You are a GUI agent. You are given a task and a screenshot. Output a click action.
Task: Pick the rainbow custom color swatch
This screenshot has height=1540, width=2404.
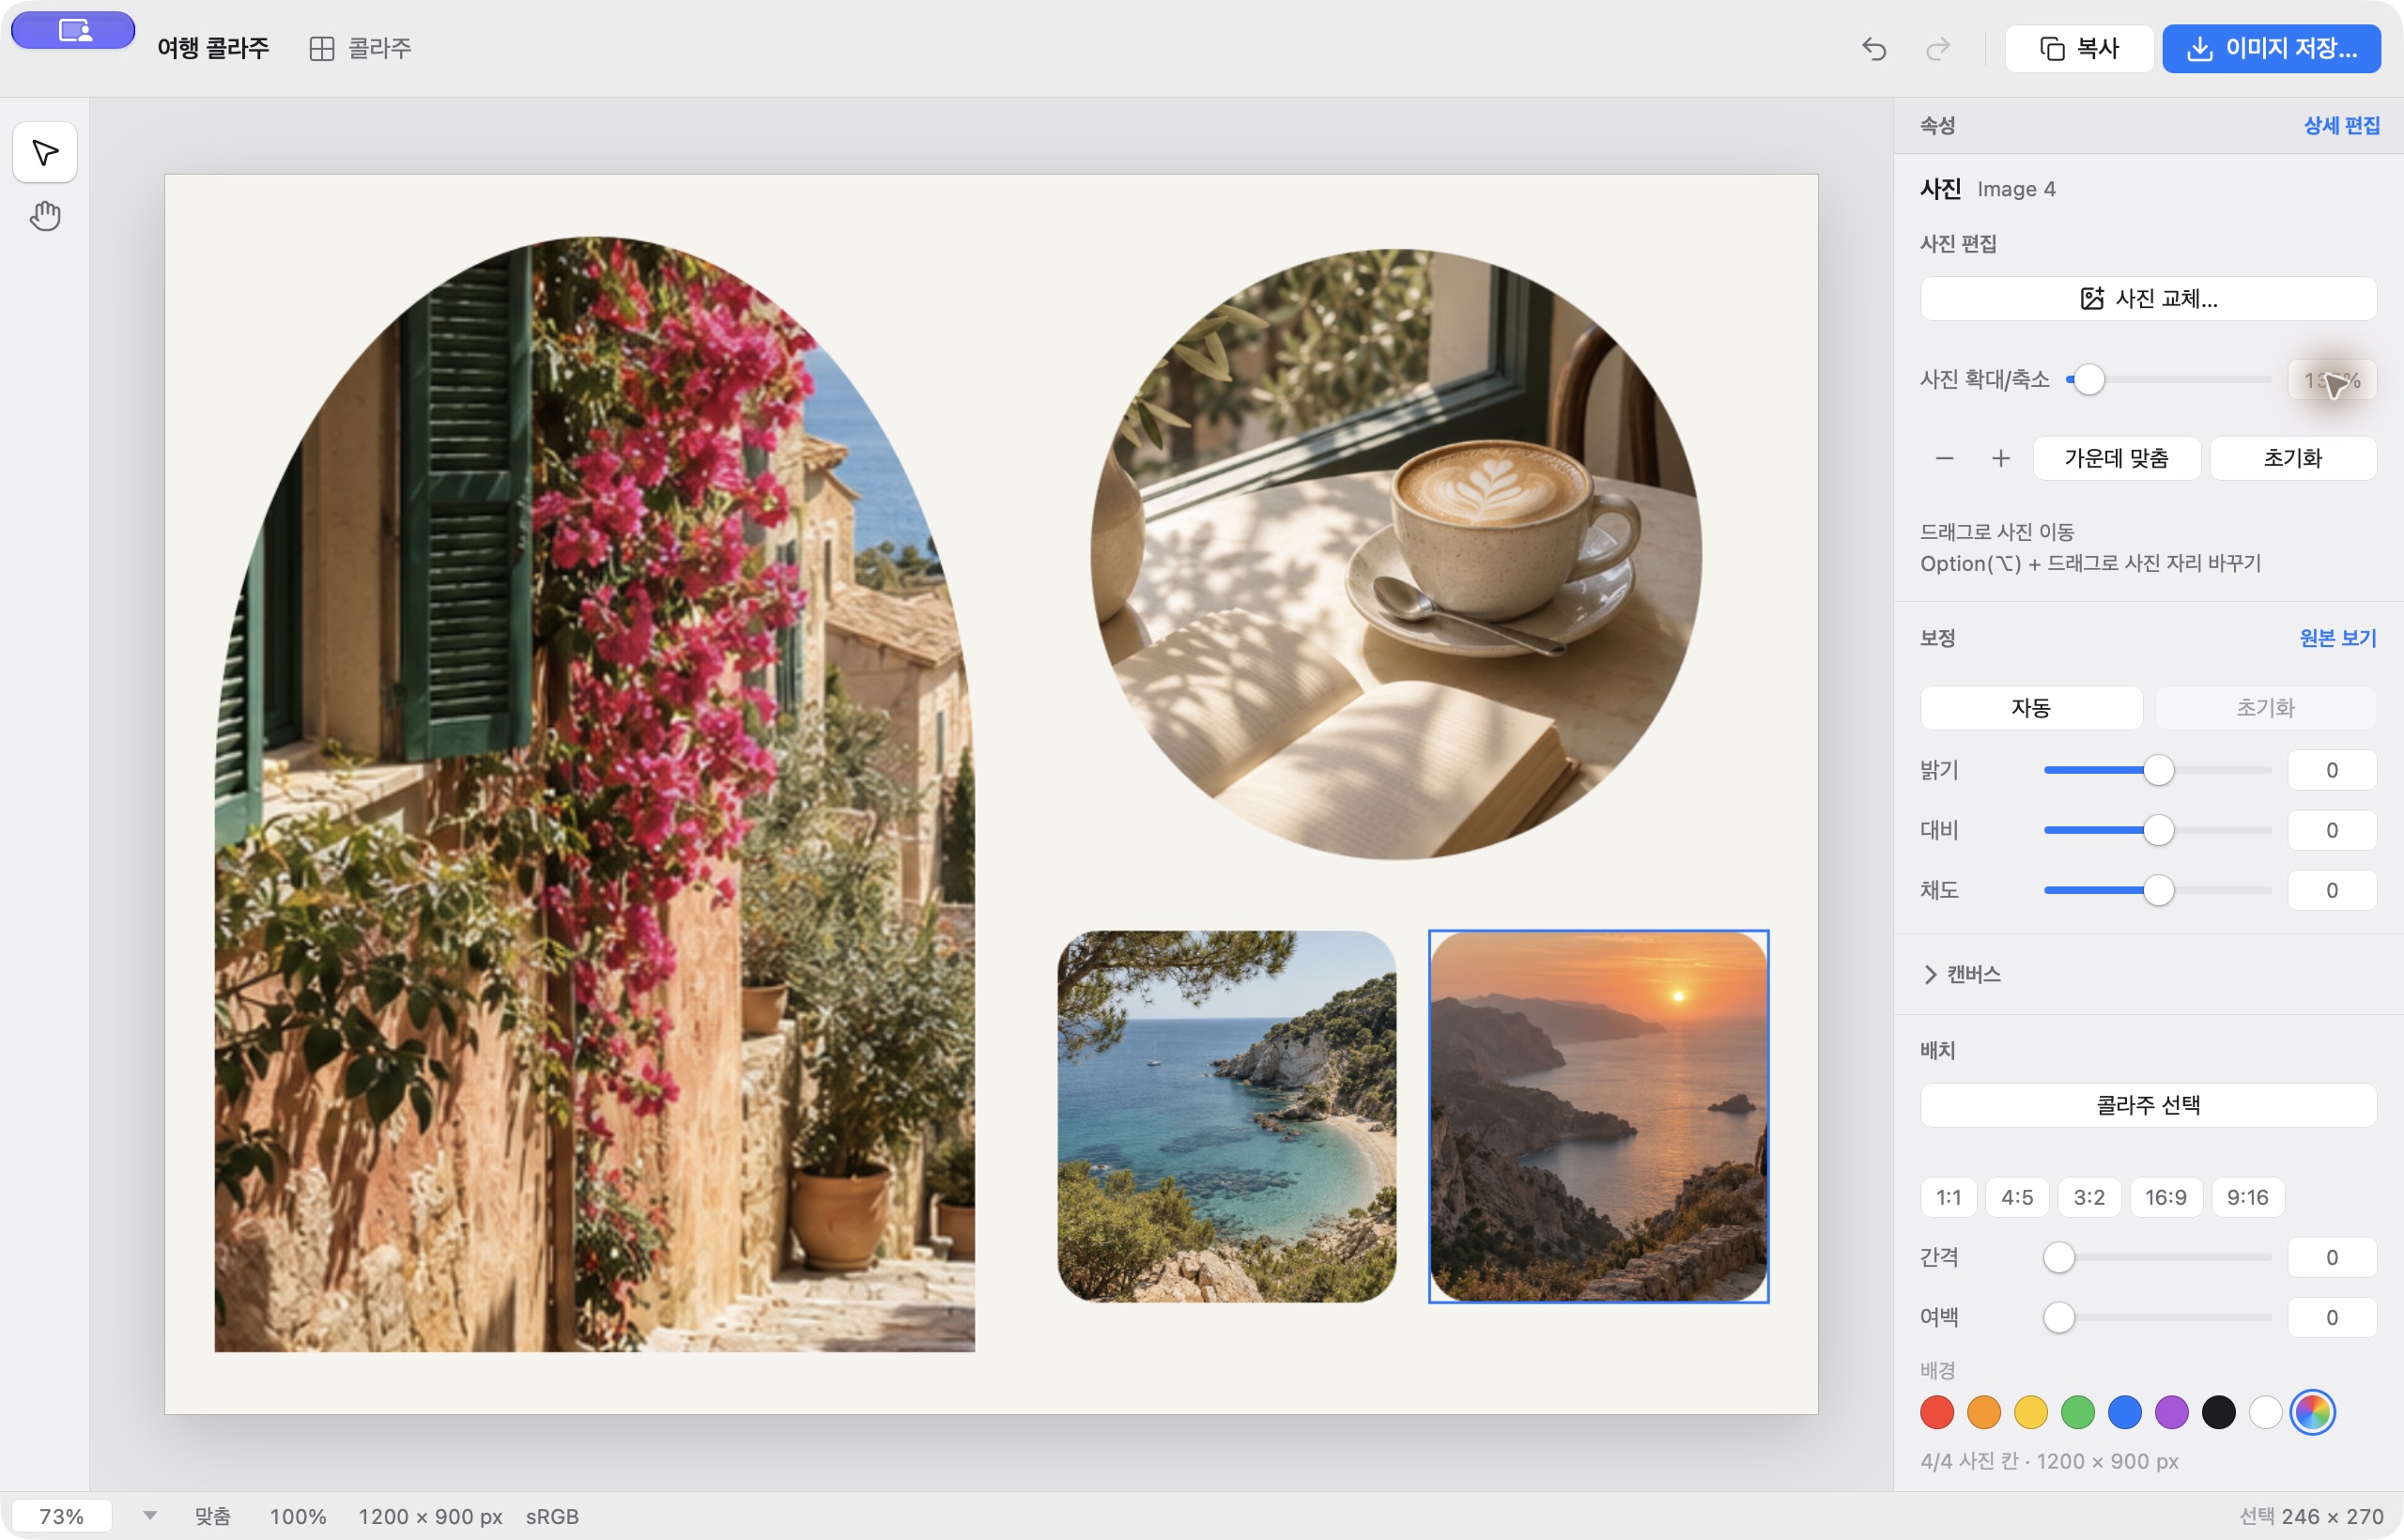pyautogui.click(x=2312, y=1412)
